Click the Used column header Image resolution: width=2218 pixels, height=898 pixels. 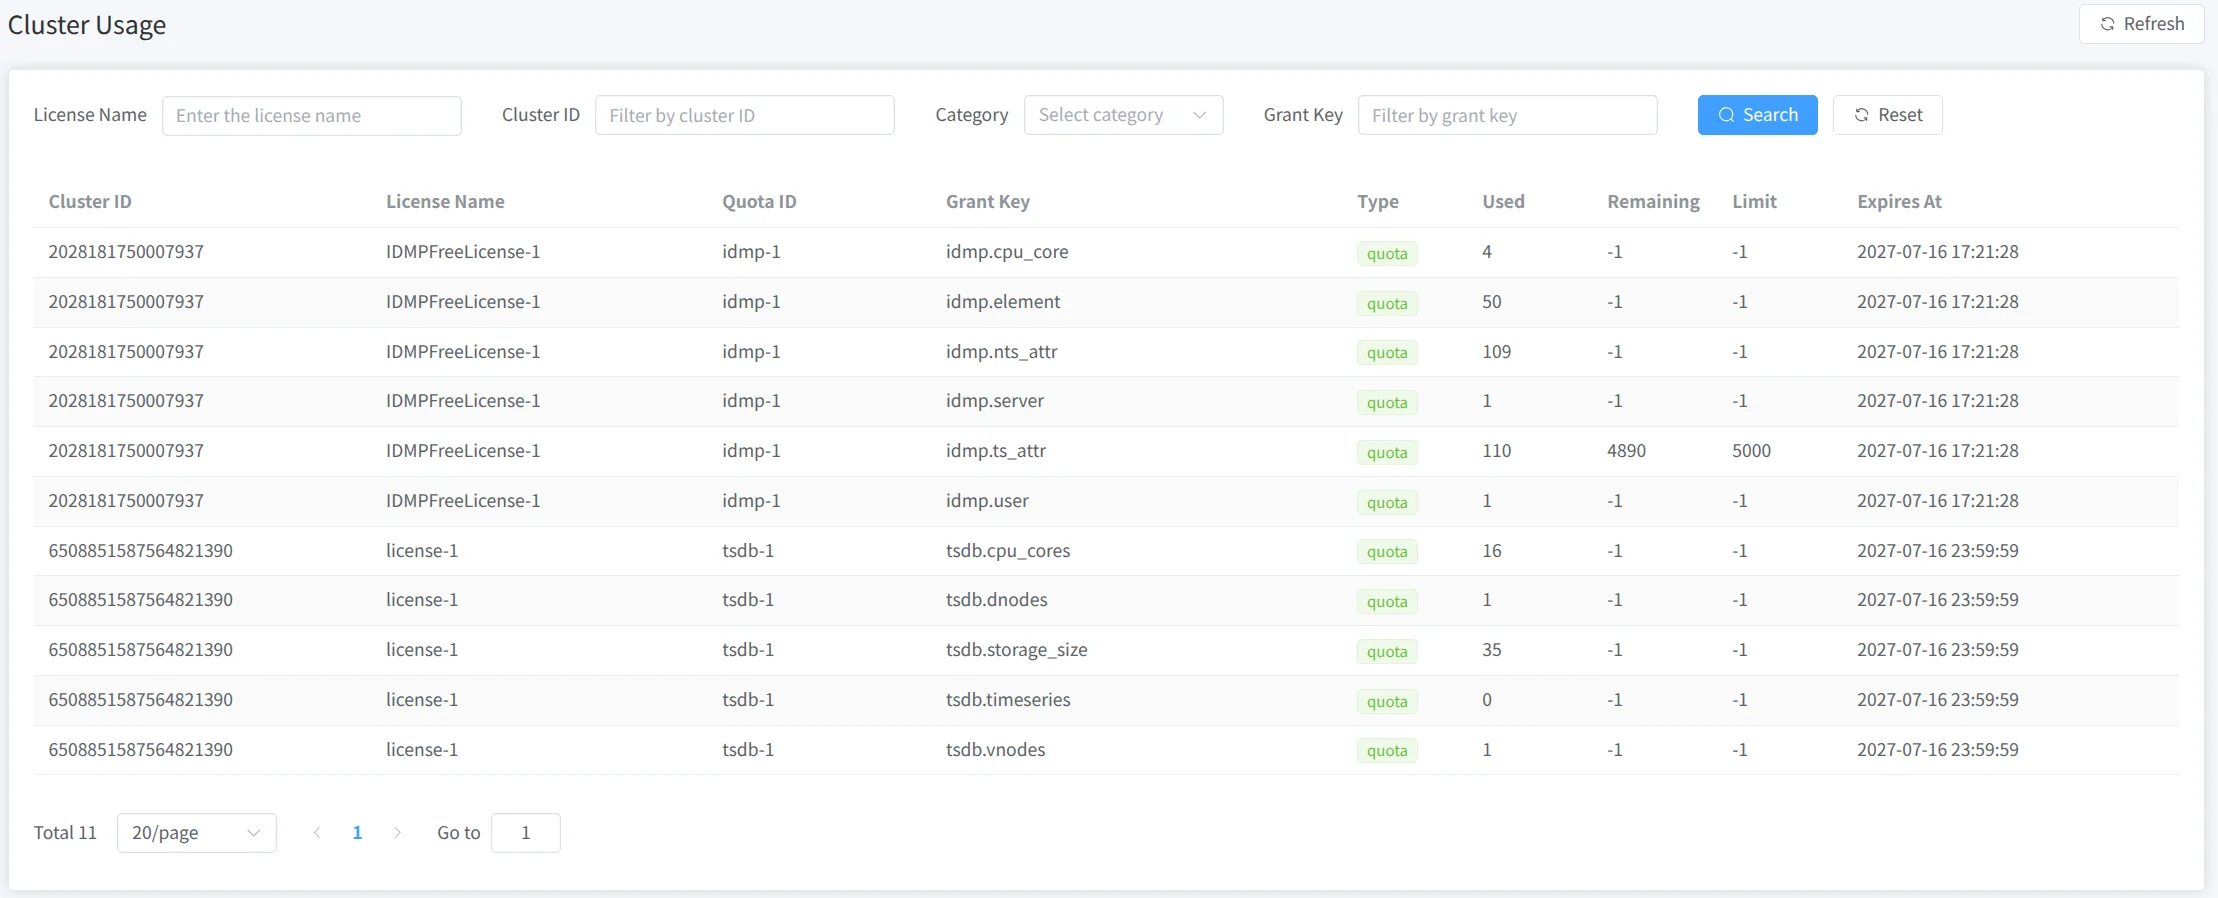[1503, 201]
